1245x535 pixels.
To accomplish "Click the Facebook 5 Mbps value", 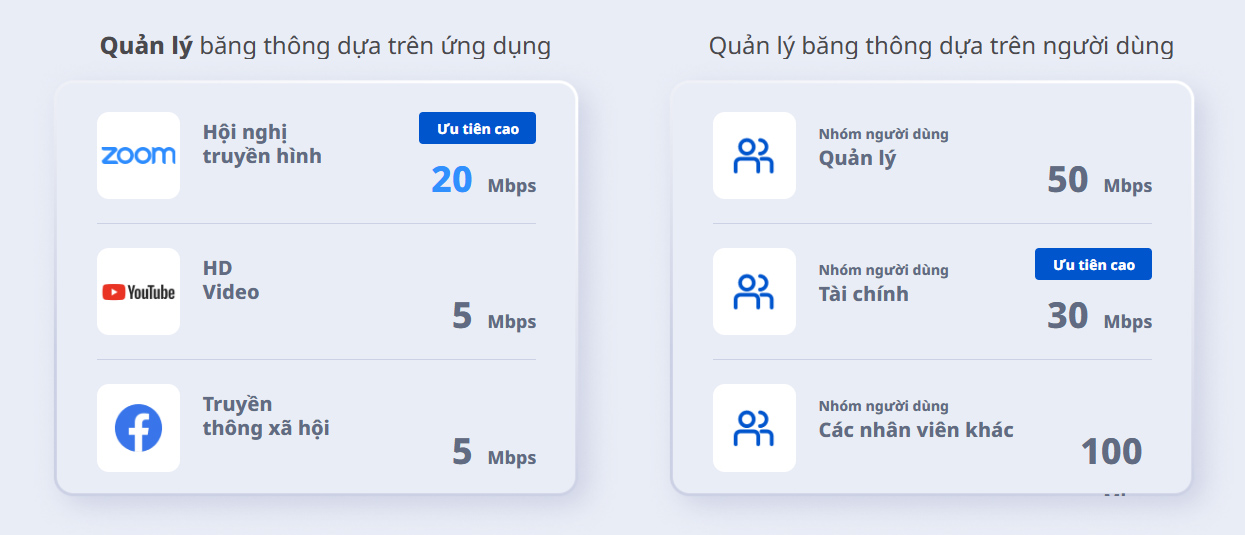I will tap(493, 452).
